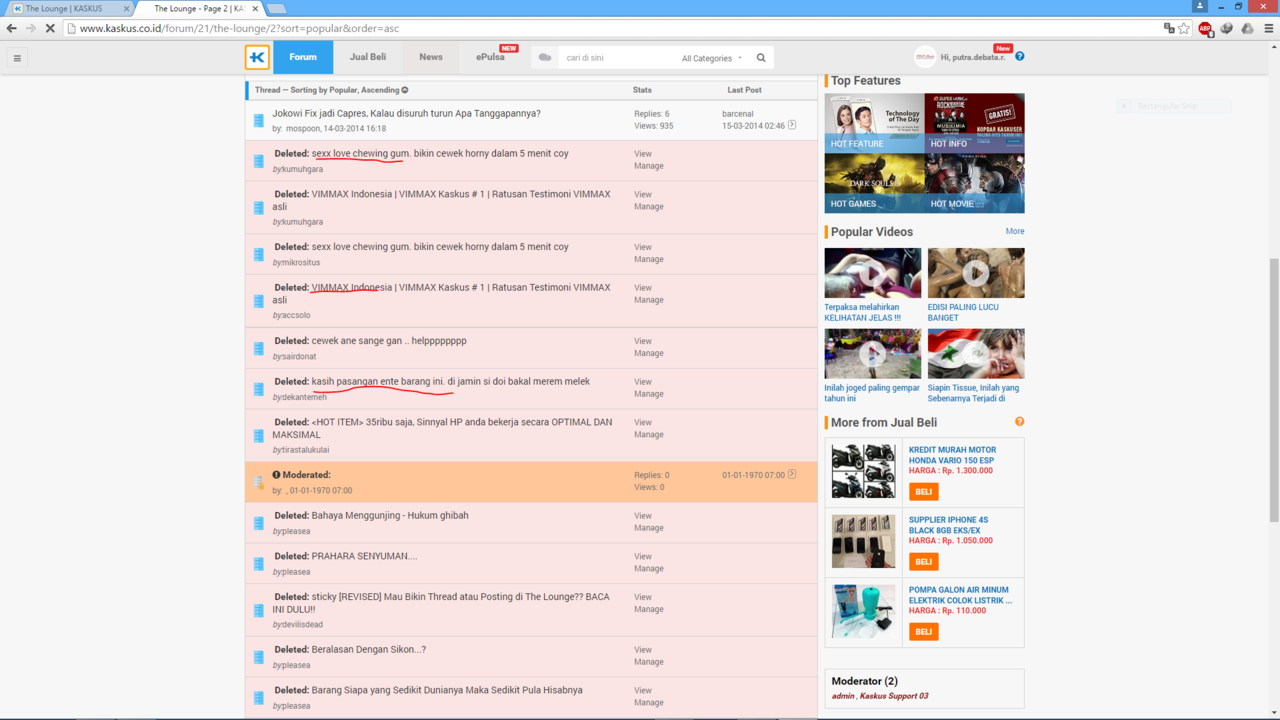This screenshot has width=1280, height=720.
Task: Open the HOT FEATURE thumbnail
Action: [x=874, y=123]
